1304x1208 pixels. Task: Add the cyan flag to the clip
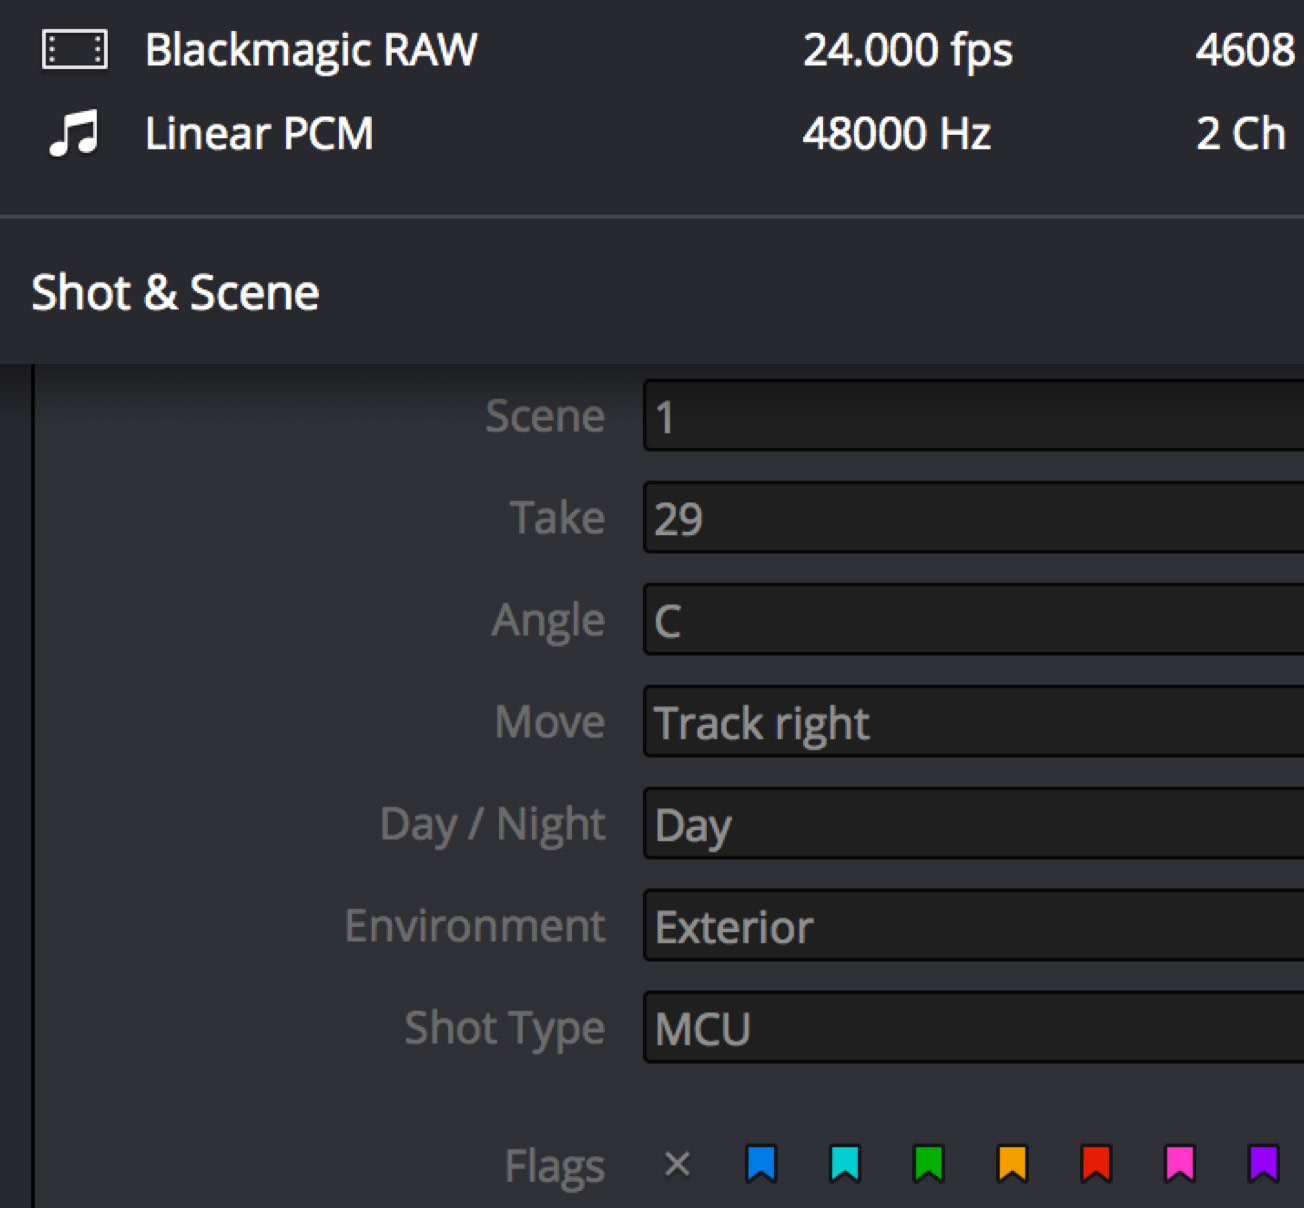click(x=845, y=1163)
